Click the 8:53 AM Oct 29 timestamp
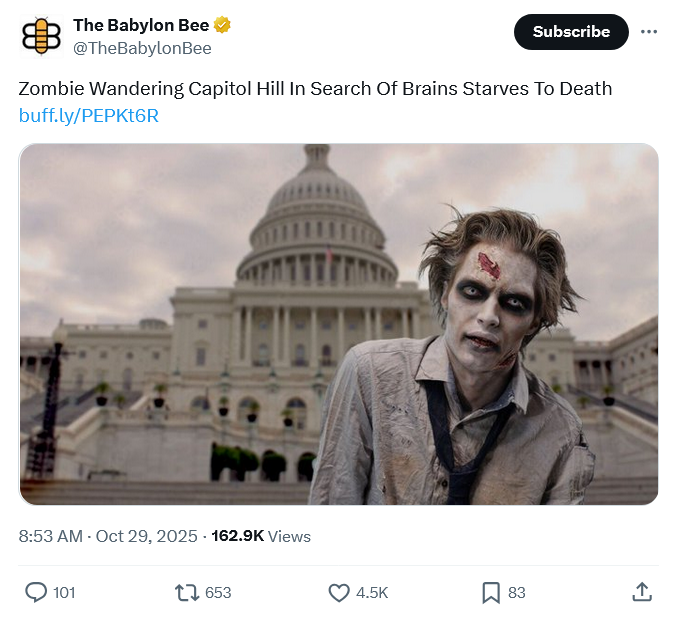 [x=108, y=536]
